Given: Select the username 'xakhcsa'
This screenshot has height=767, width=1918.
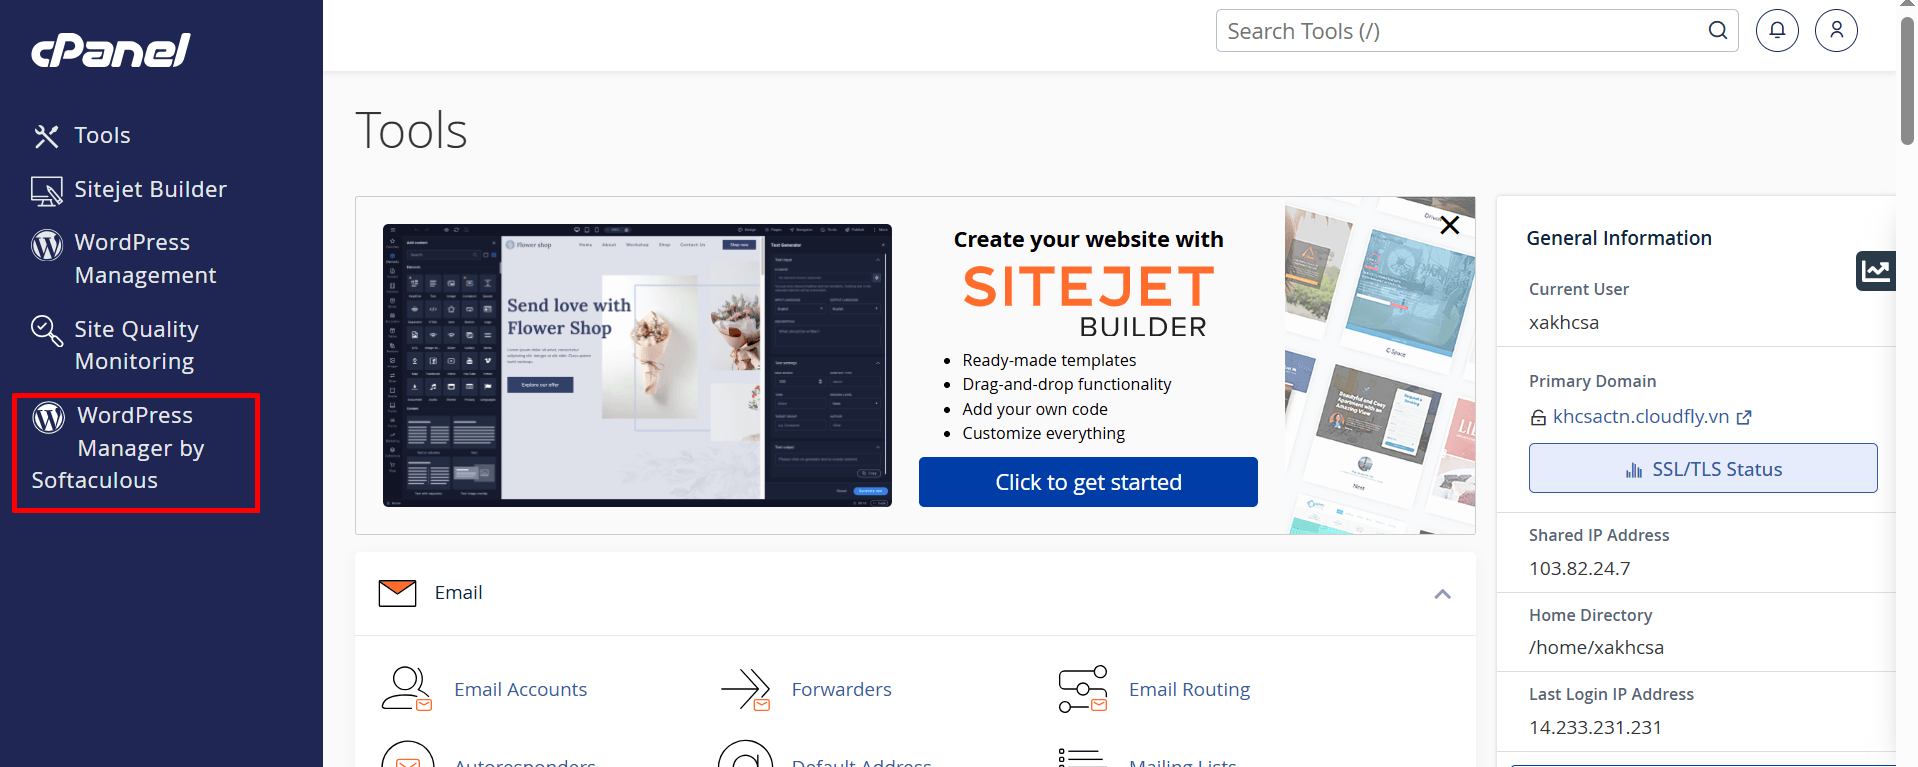Looking at the screenshot, I should (1564, 323).
